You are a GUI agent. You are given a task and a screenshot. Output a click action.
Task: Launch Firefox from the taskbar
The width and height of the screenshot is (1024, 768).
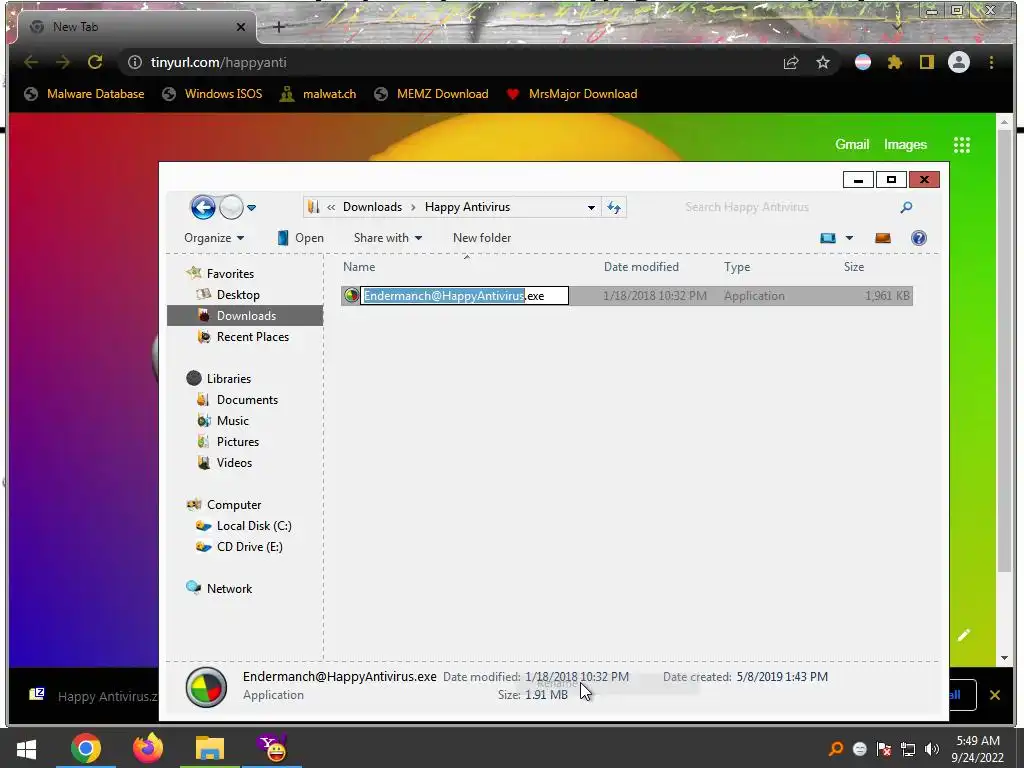[148, 748]
